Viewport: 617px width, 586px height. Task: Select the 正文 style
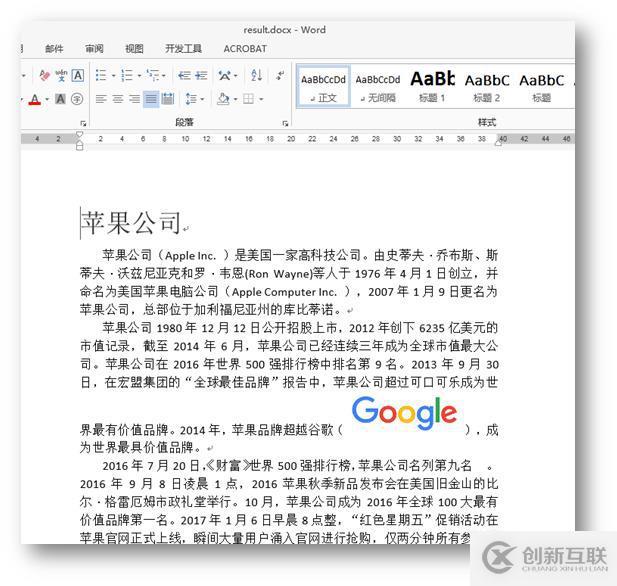(323, 87)
